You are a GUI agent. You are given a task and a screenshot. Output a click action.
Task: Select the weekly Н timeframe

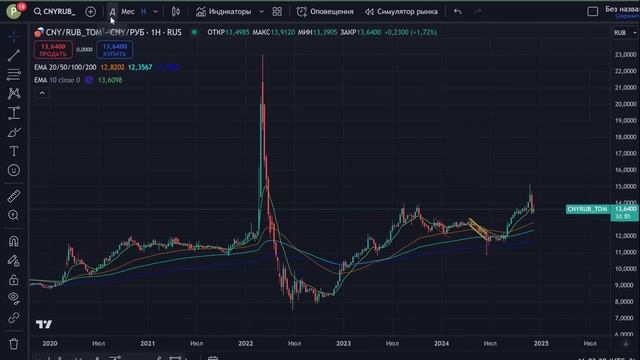point(143,11)
